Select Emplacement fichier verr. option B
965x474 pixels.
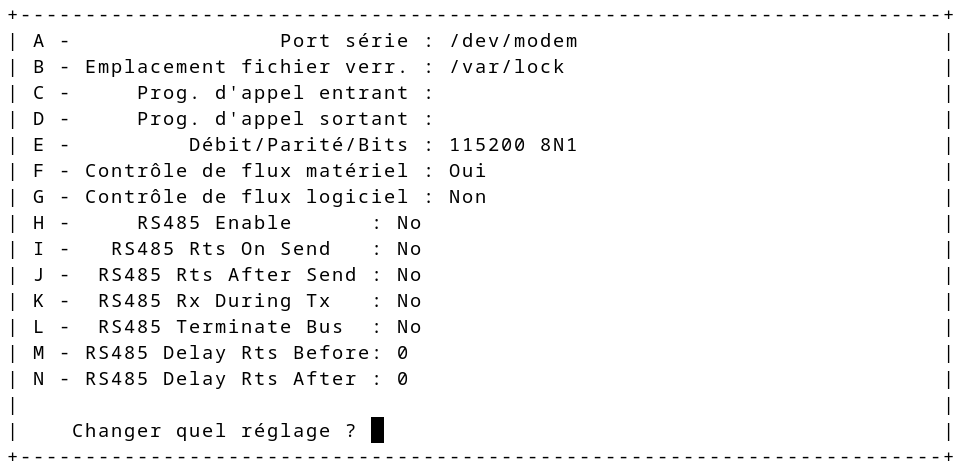tap(298, 67)
